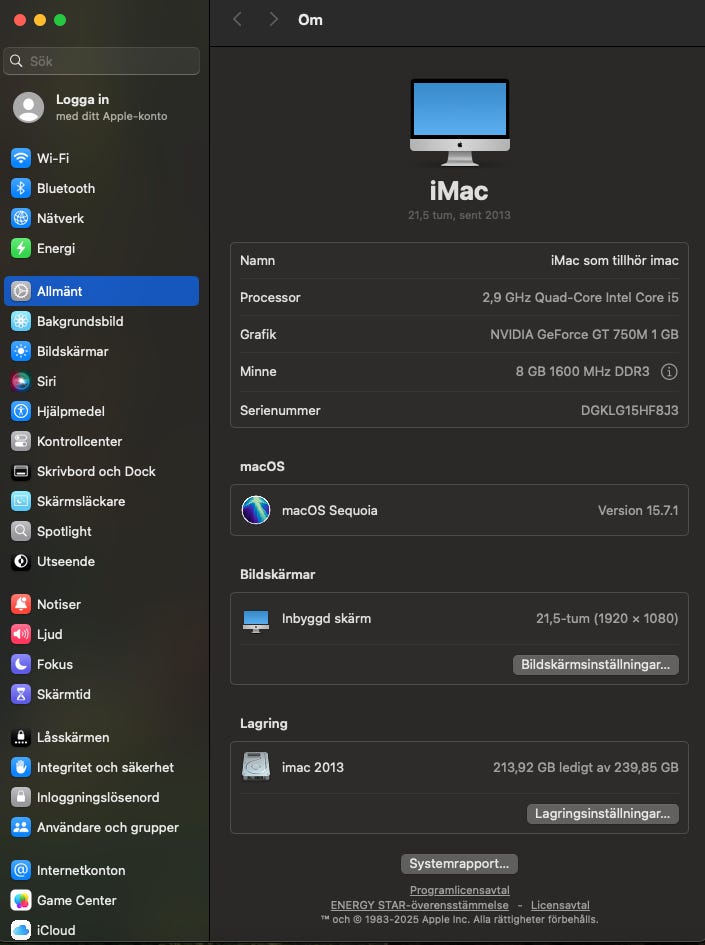
Task: Open the Programlicensavtal link
Action: coord(459,890)
